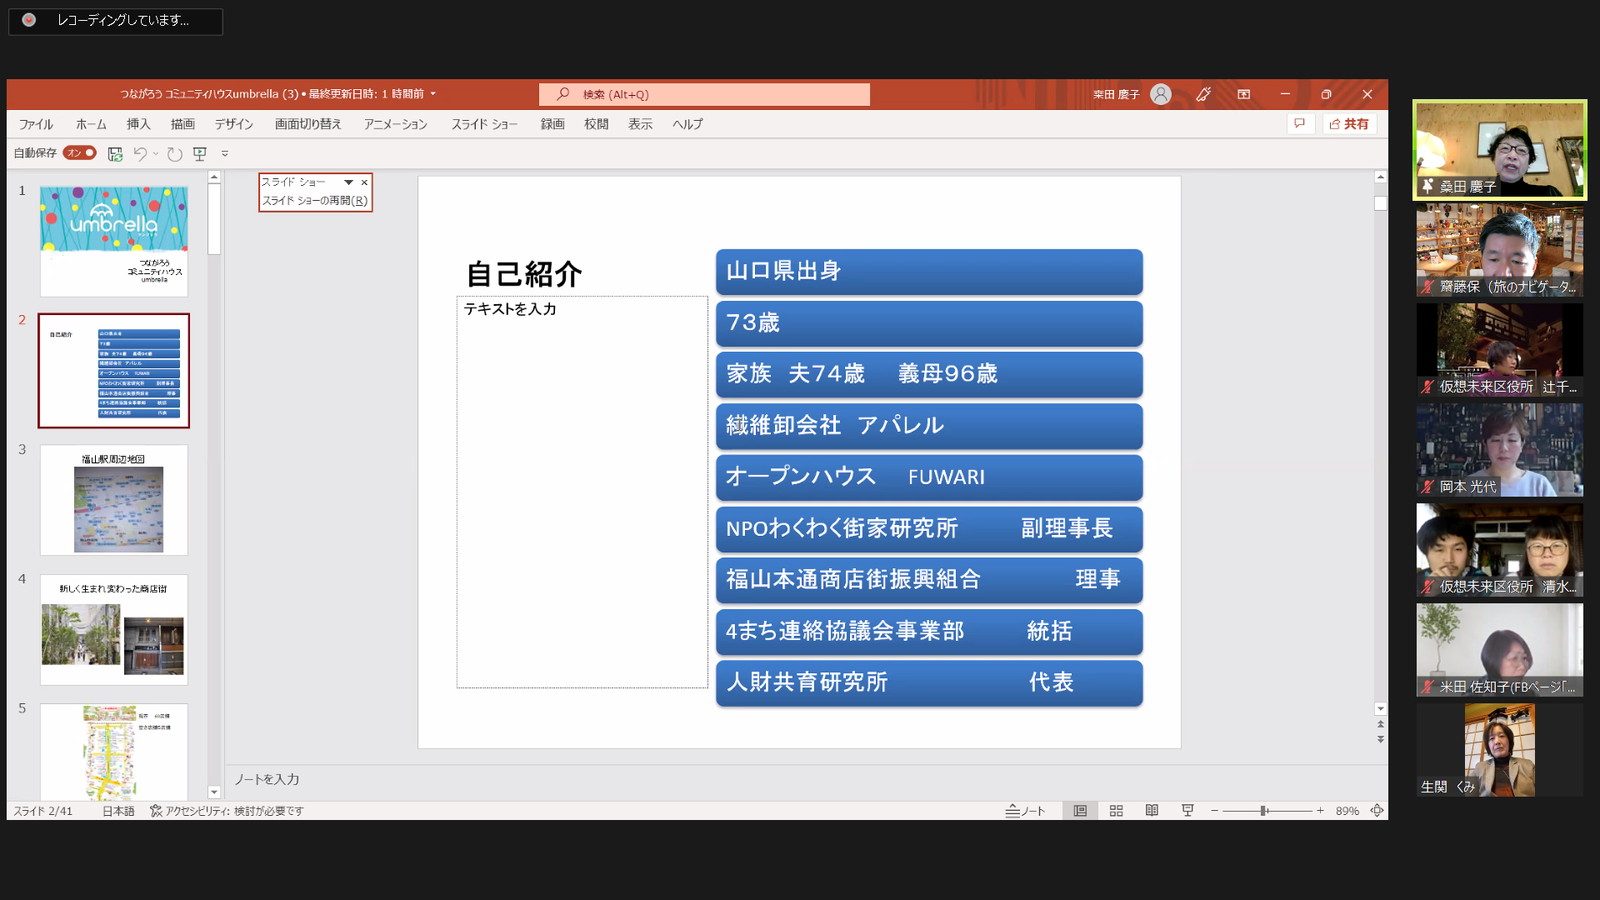Go to next slide double-arrow
Image resolution: width=1600 pixels, height=900 pixels.
tap(1380, 740)
